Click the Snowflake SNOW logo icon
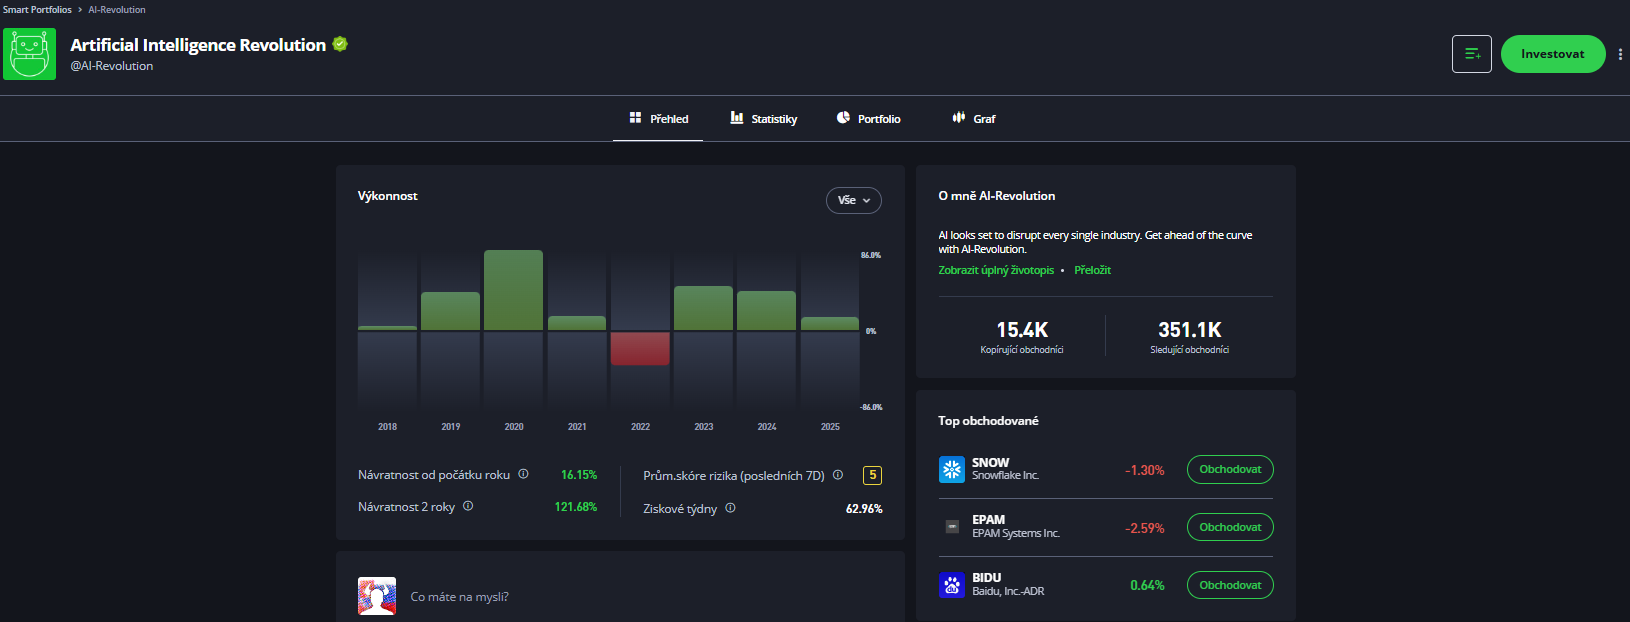Viewport: 1630px width, 622px height. [x=952, y=469]
